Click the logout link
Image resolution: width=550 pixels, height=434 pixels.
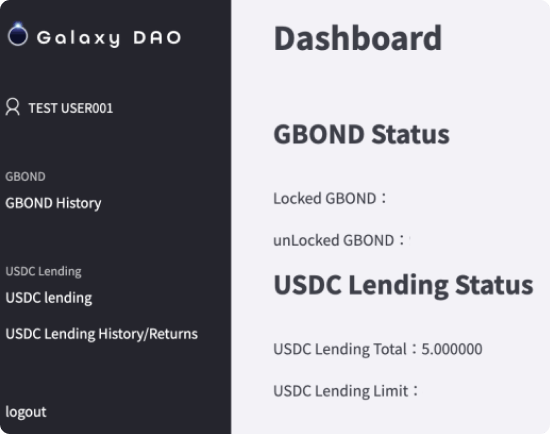coord(26,412)
